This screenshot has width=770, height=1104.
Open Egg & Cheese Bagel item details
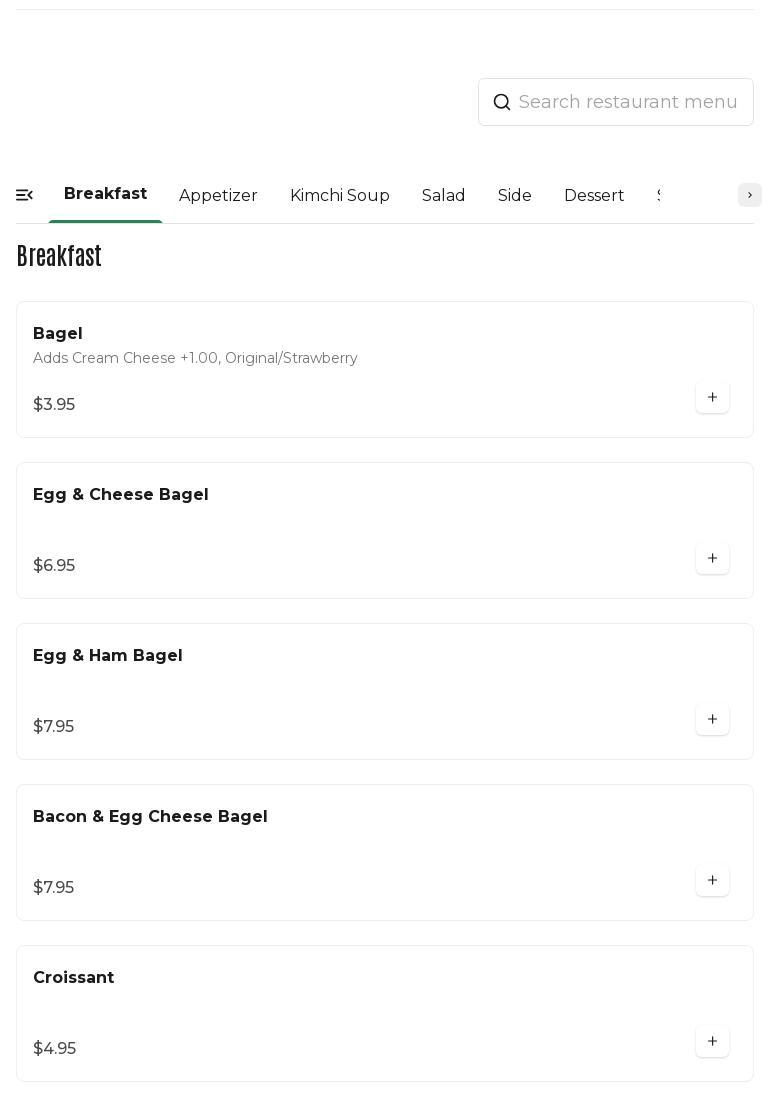[x=121, y=495]
